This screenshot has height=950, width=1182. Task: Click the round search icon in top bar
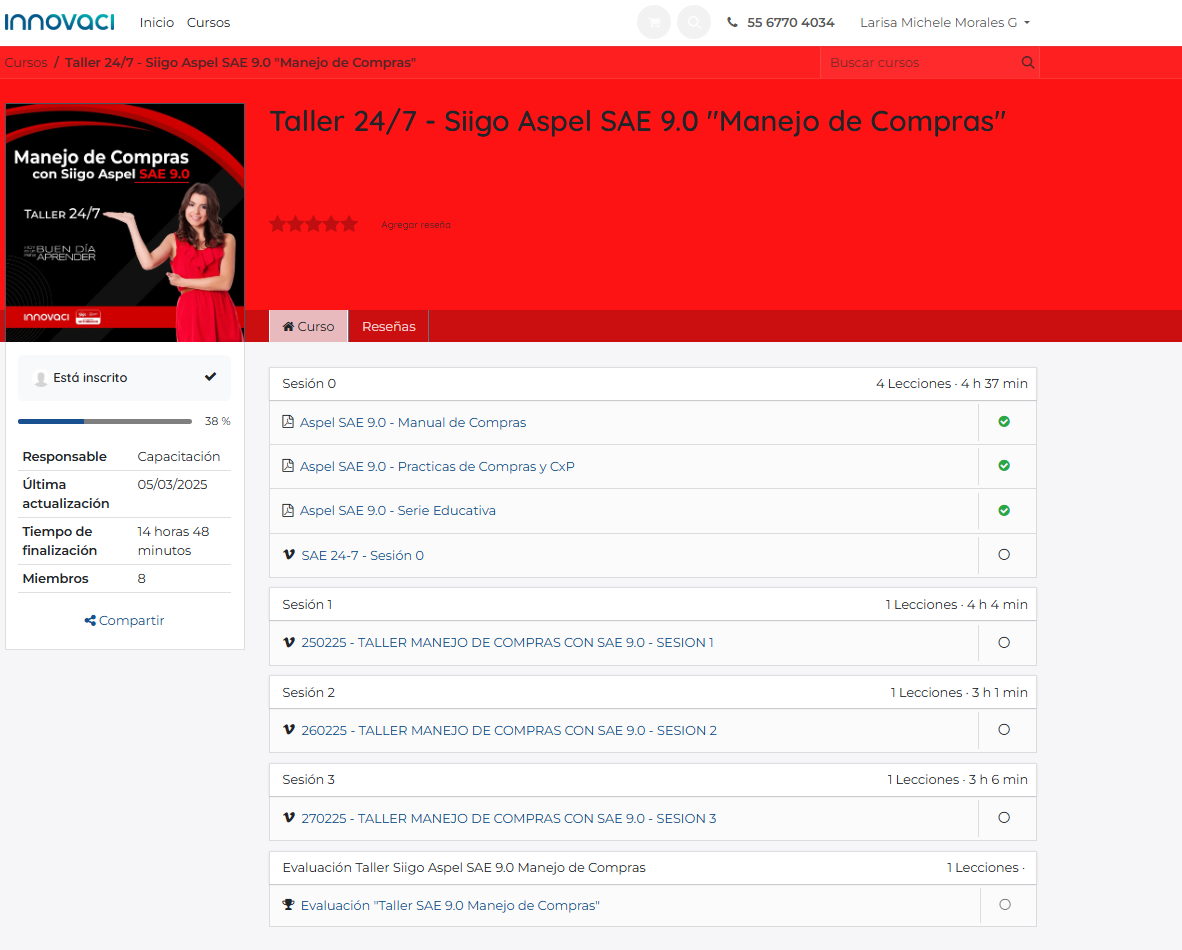pyautogui.click(x=694, y=22)
